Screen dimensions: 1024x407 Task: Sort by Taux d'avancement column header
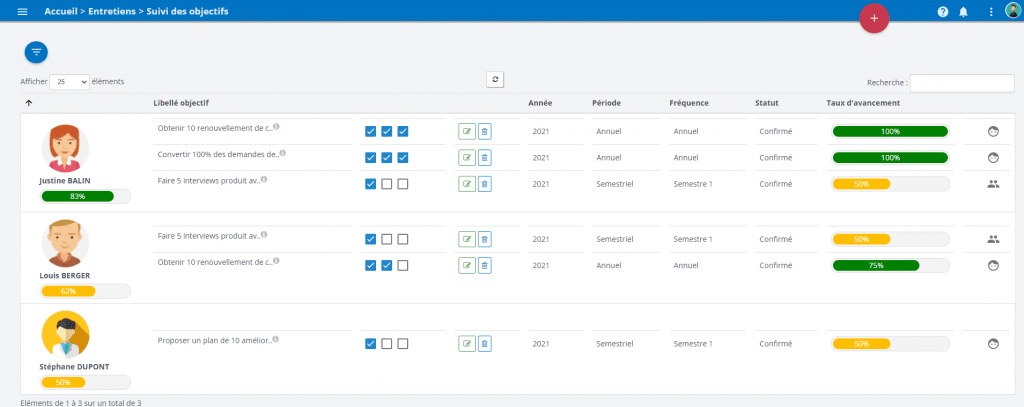[x=864, y=102]
